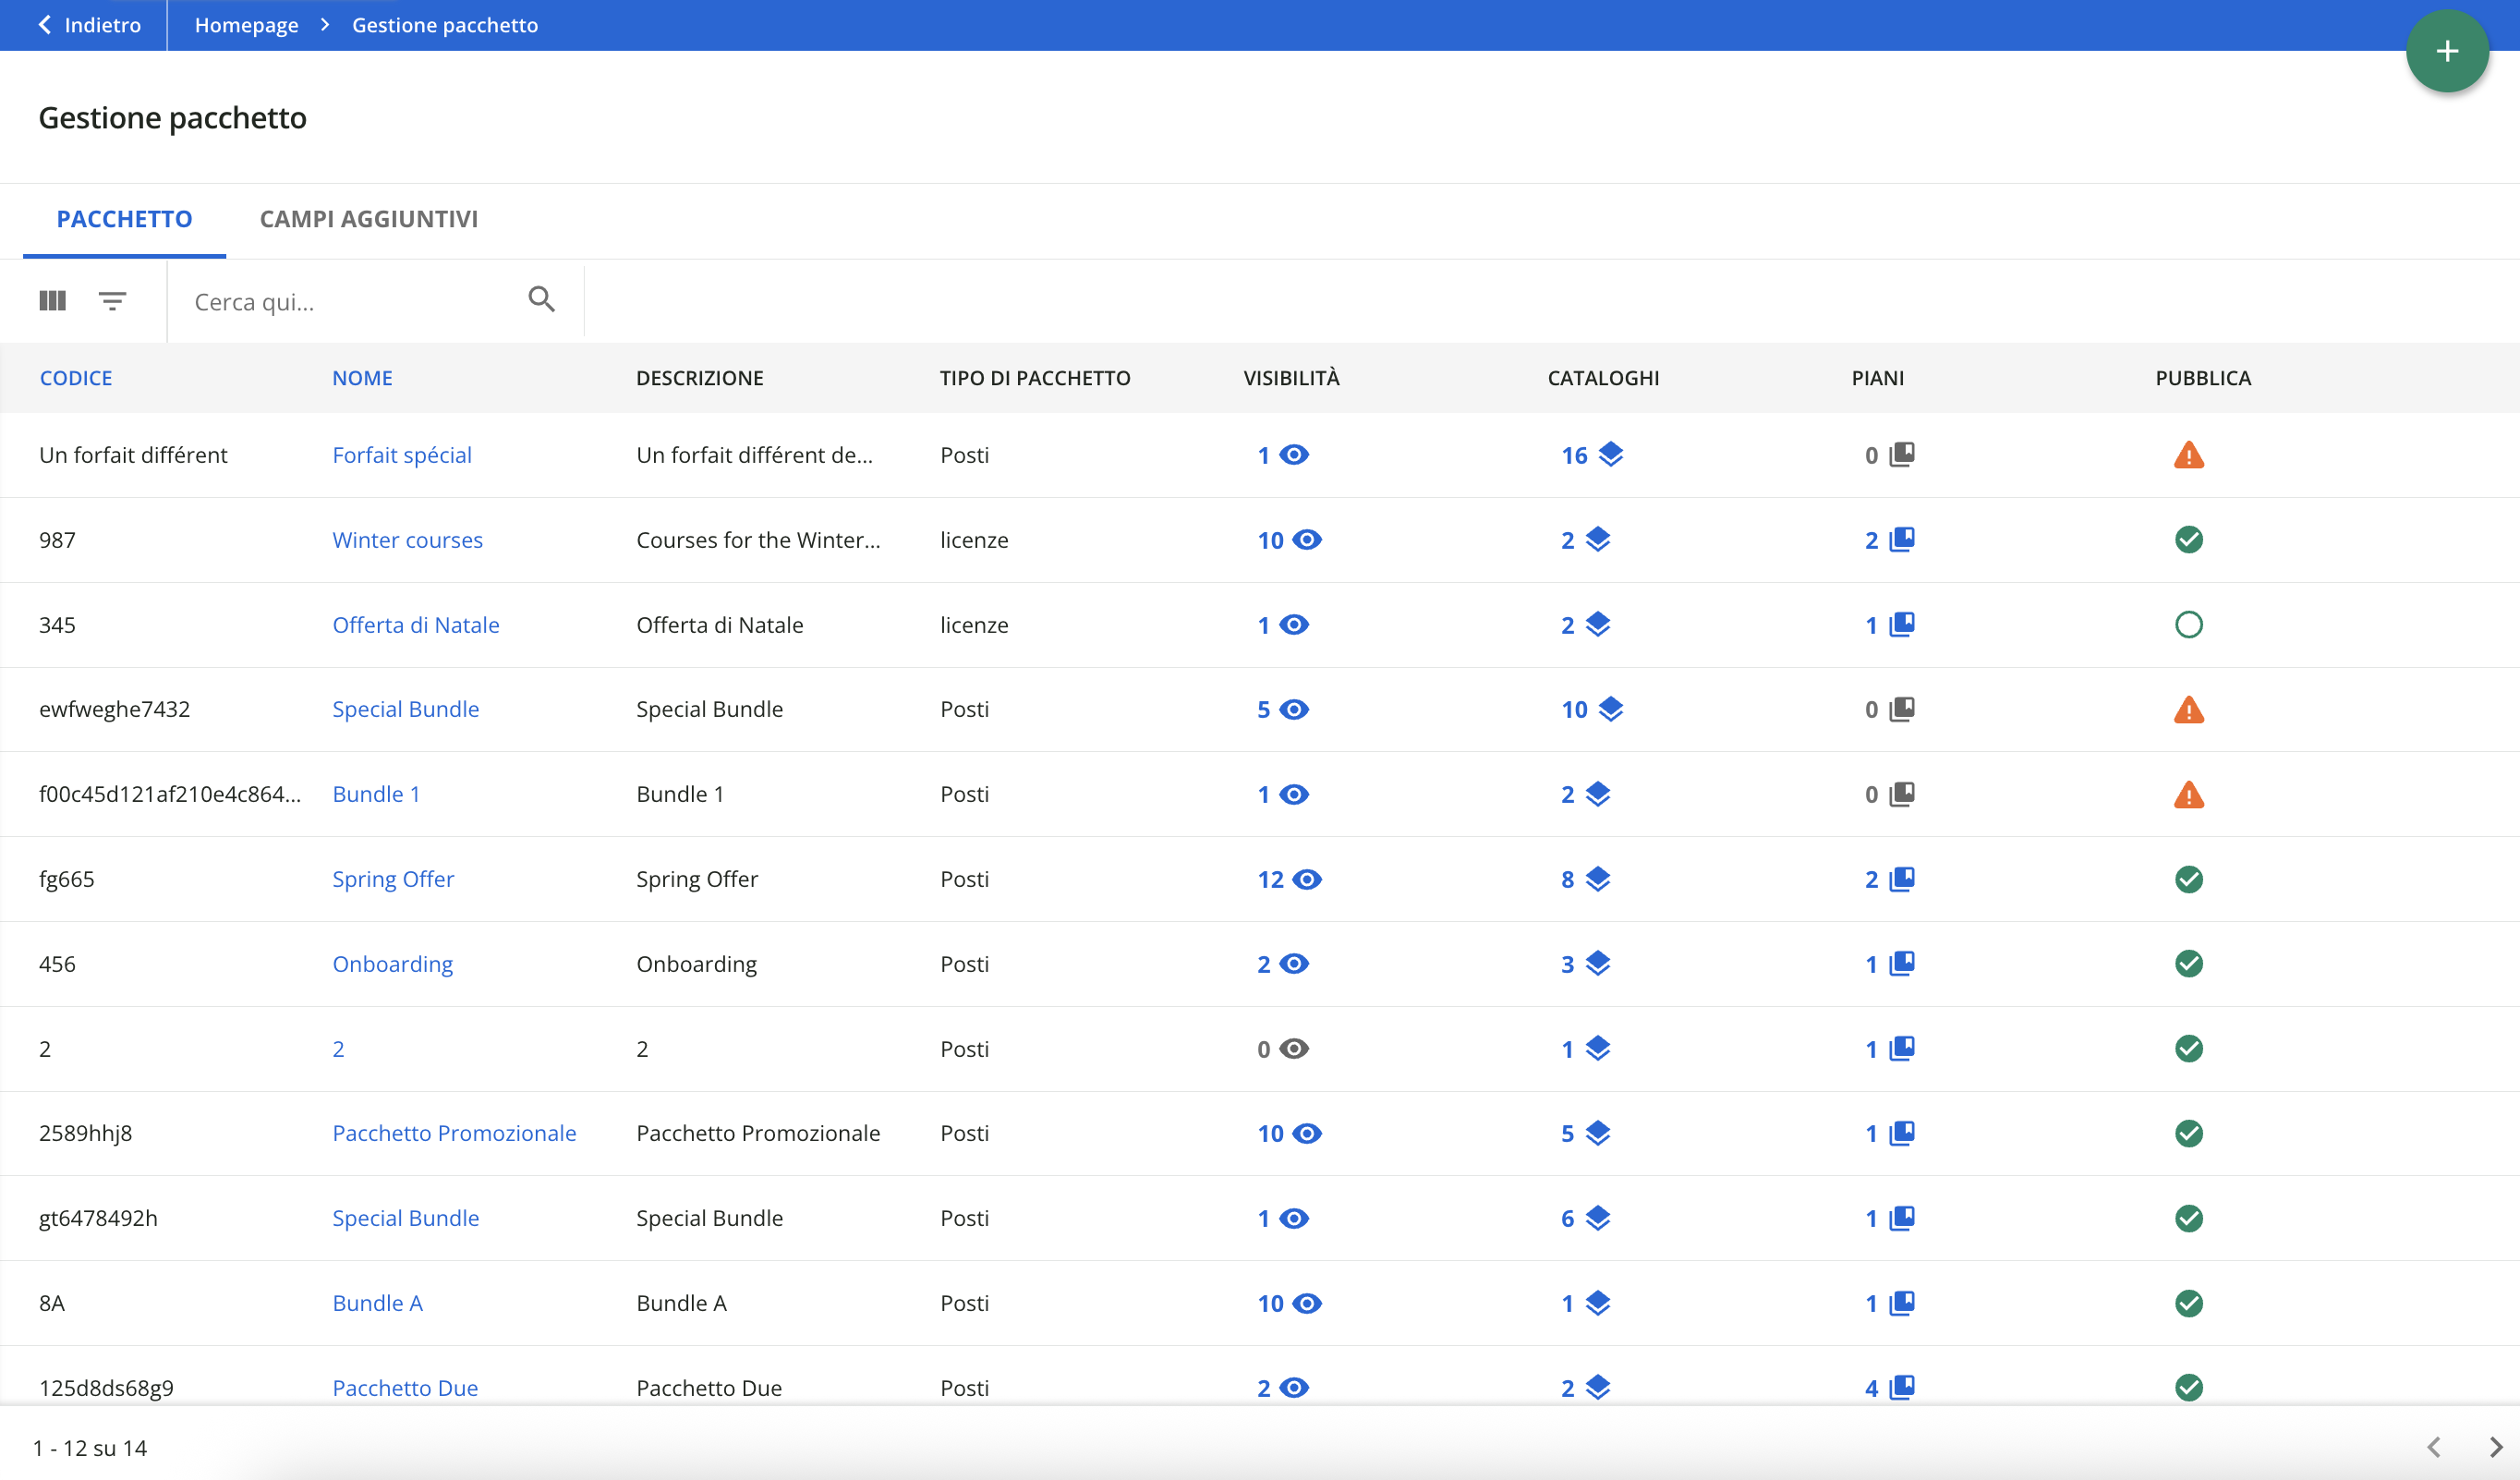The image size is (2520, 1480).
Task: Open plans icon for Bundle A
Action: [1902, 1303]
